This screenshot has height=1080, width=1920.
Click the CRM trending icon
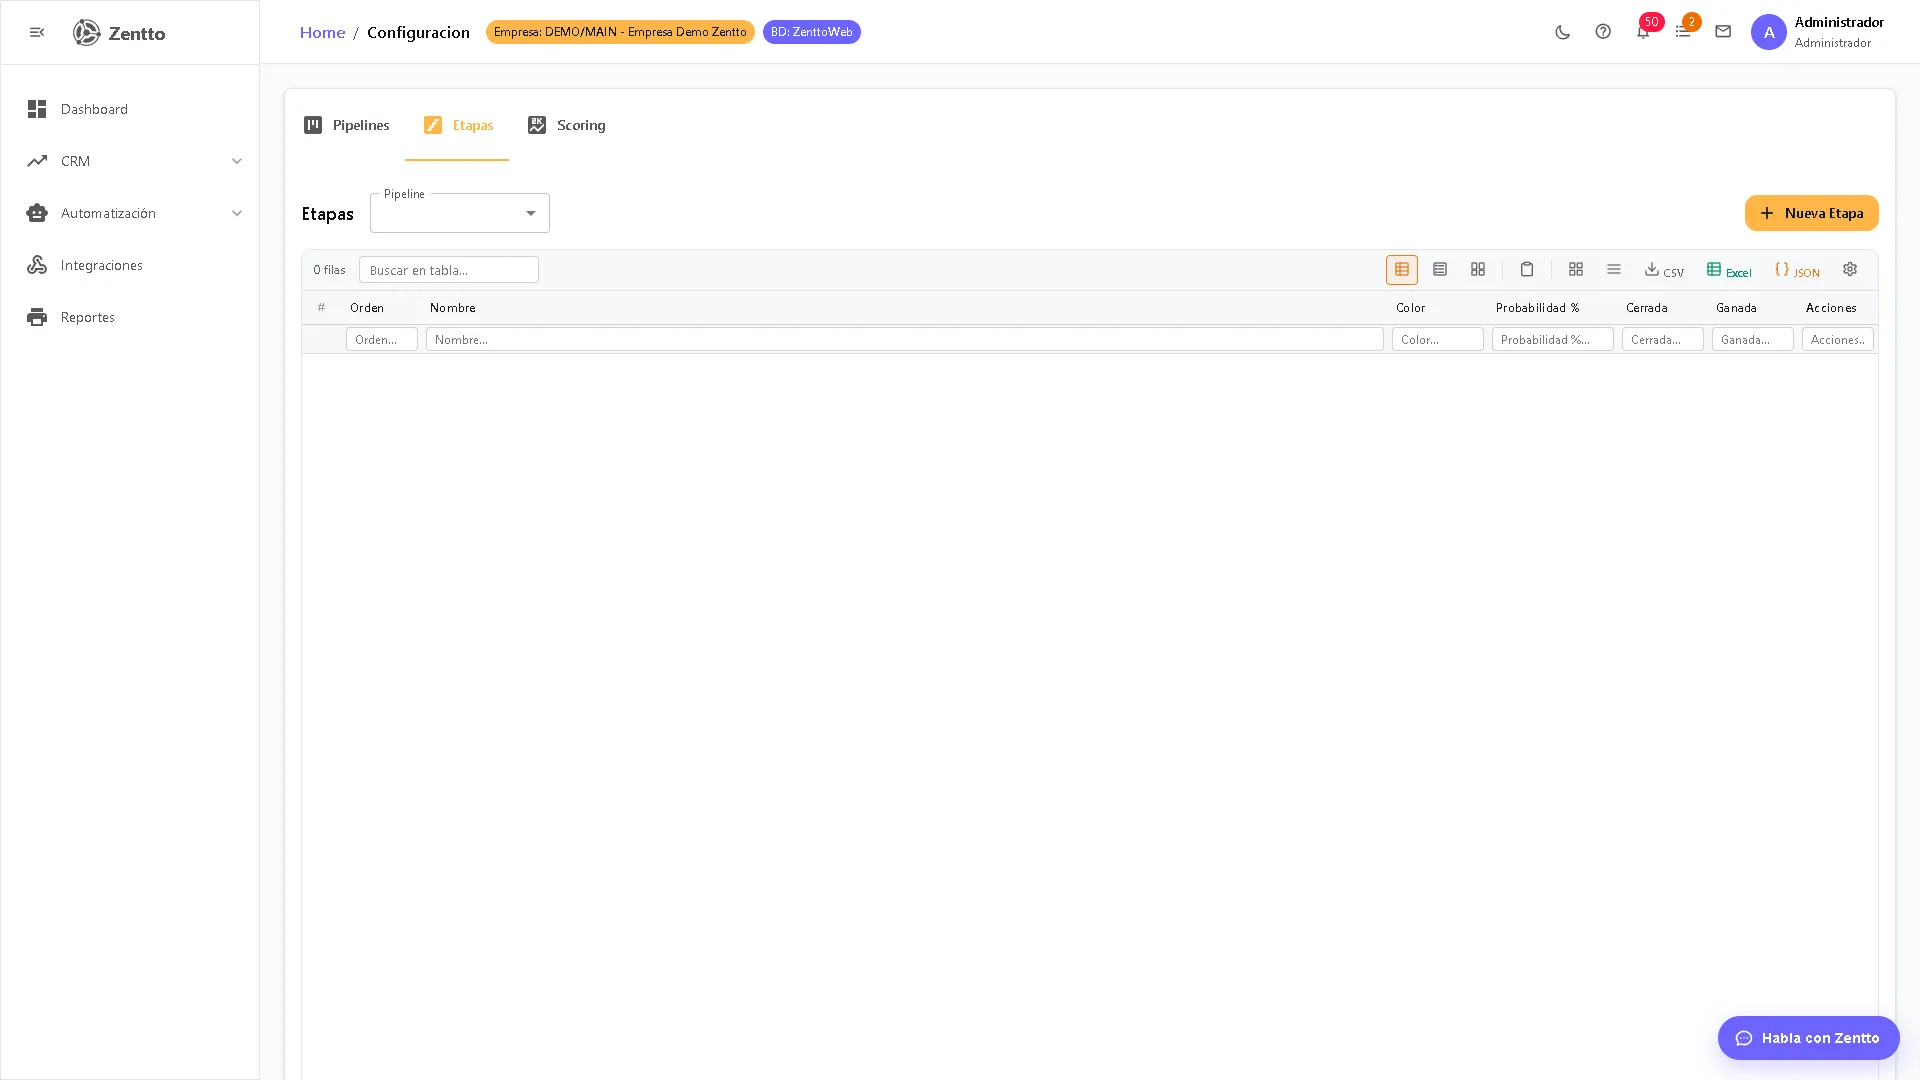pos(37,161)
